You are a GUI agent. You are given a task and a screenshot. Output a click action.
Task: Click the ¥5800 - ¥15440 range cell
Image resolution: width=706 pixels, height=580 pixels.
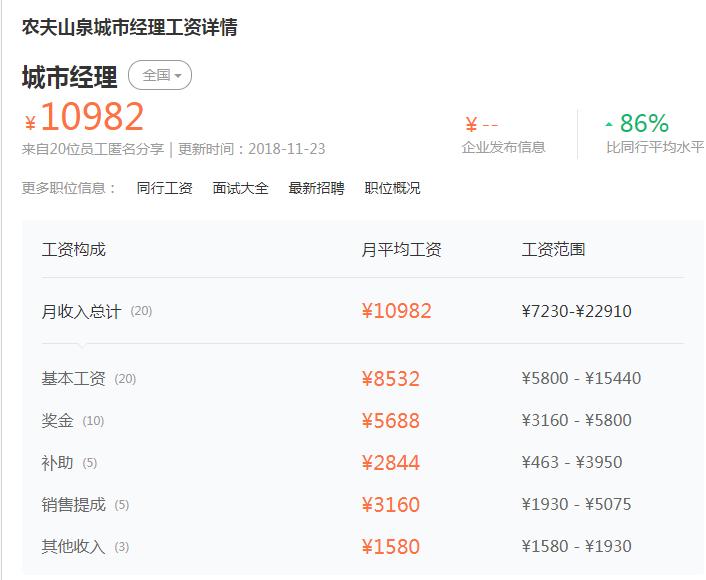(x=581, y=378)
